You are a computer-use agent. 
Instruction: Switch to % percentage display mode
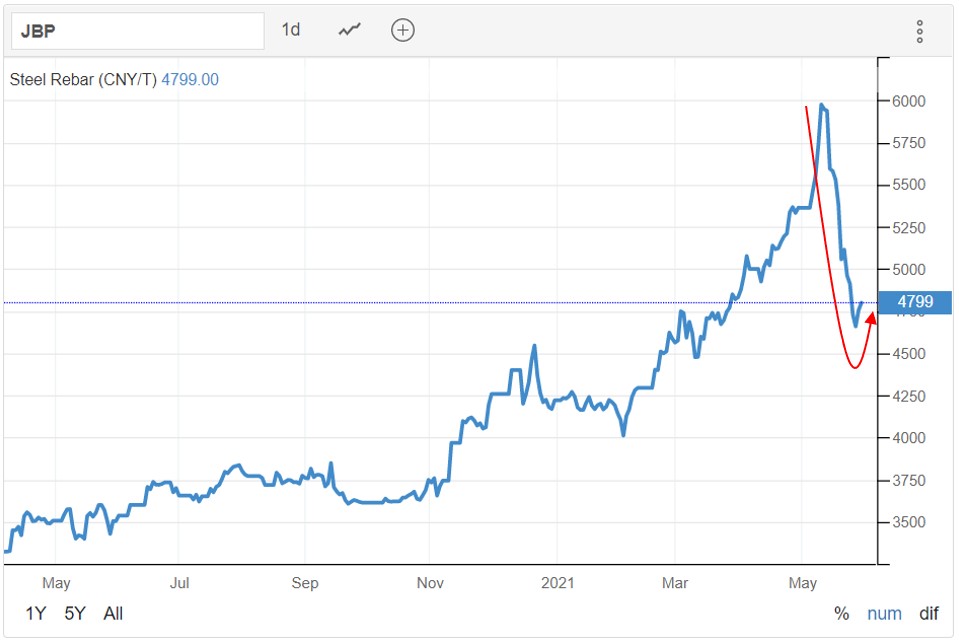841,613
